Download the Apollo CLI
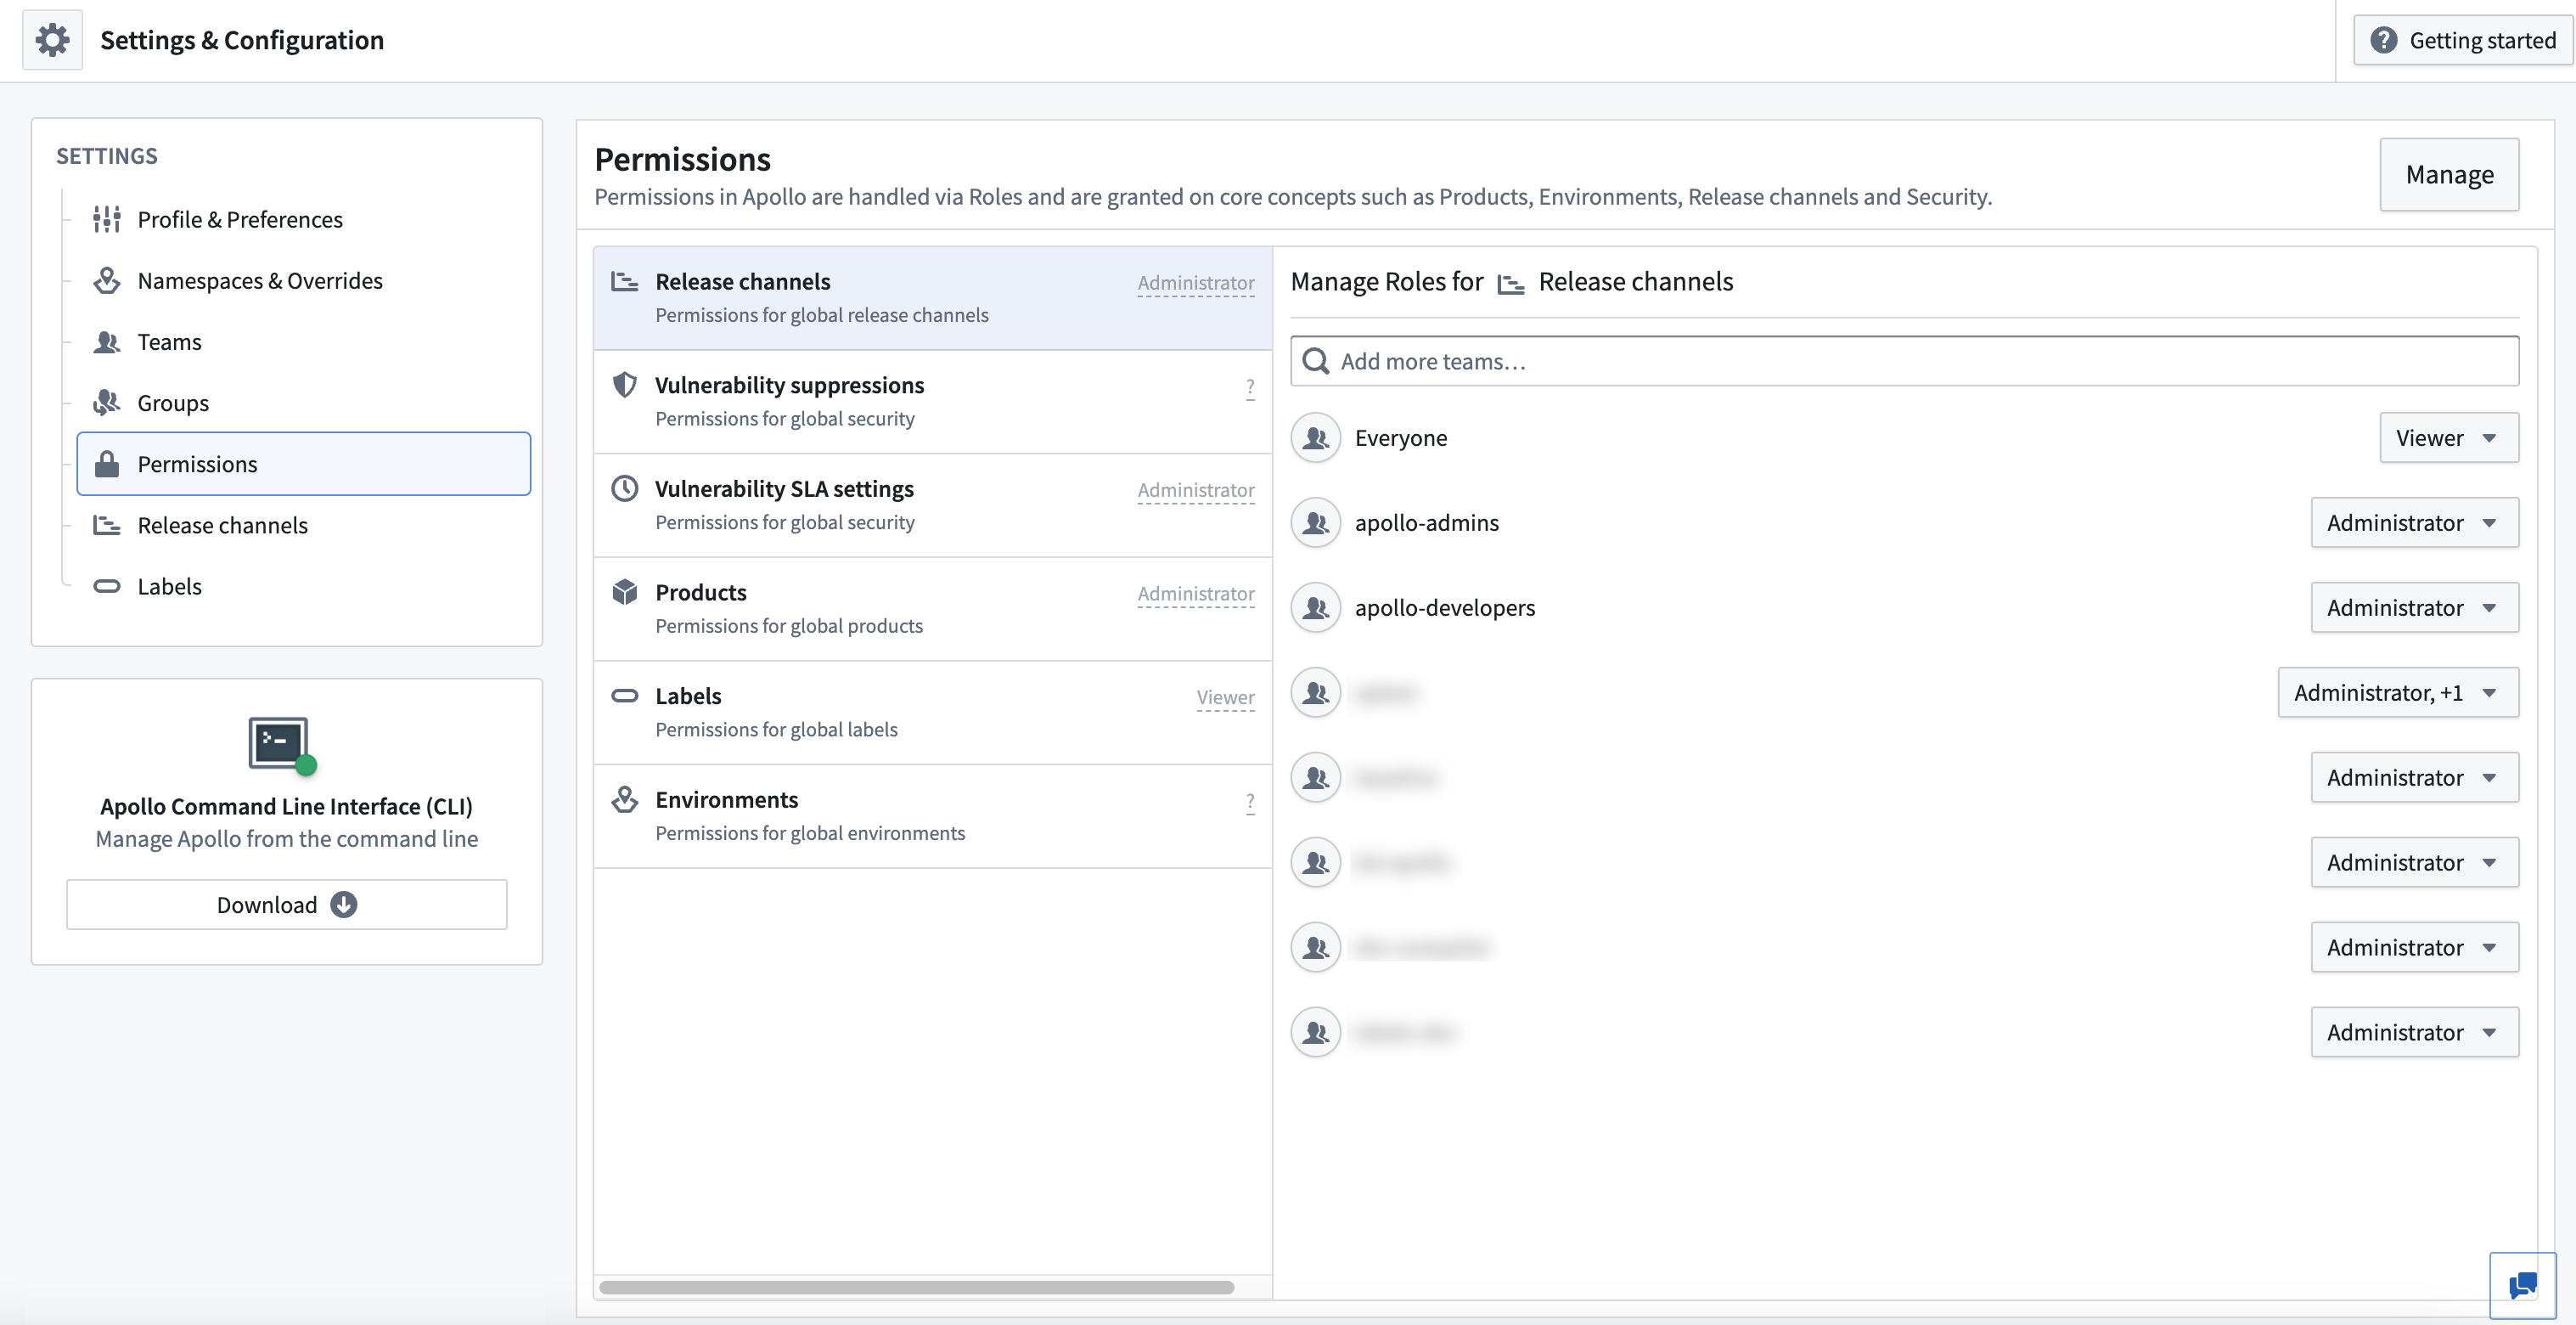The width and height of the screenshot is (2576, 1325). [x=287, y=904]
